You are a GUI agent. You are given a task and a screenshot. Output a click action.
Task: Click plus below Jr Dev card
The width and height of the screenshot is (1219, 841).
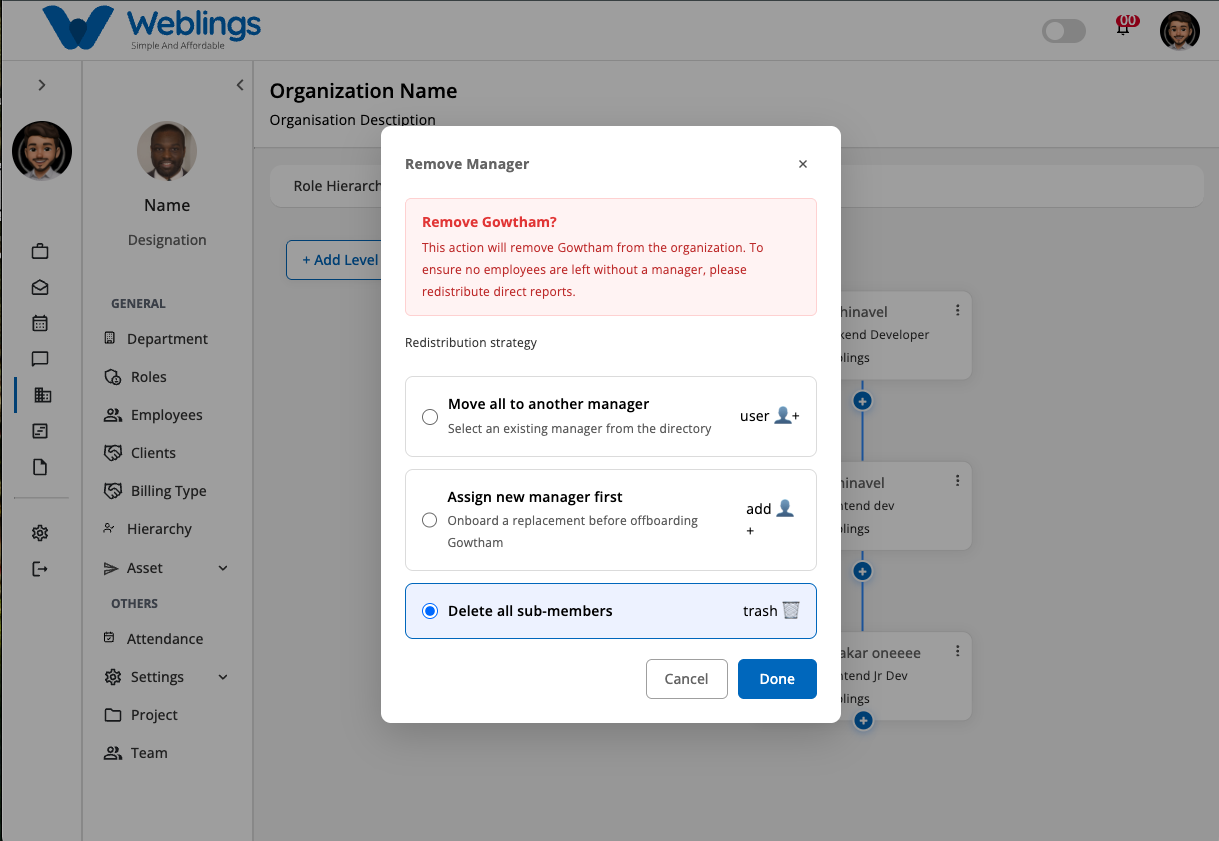coord(864,720)
